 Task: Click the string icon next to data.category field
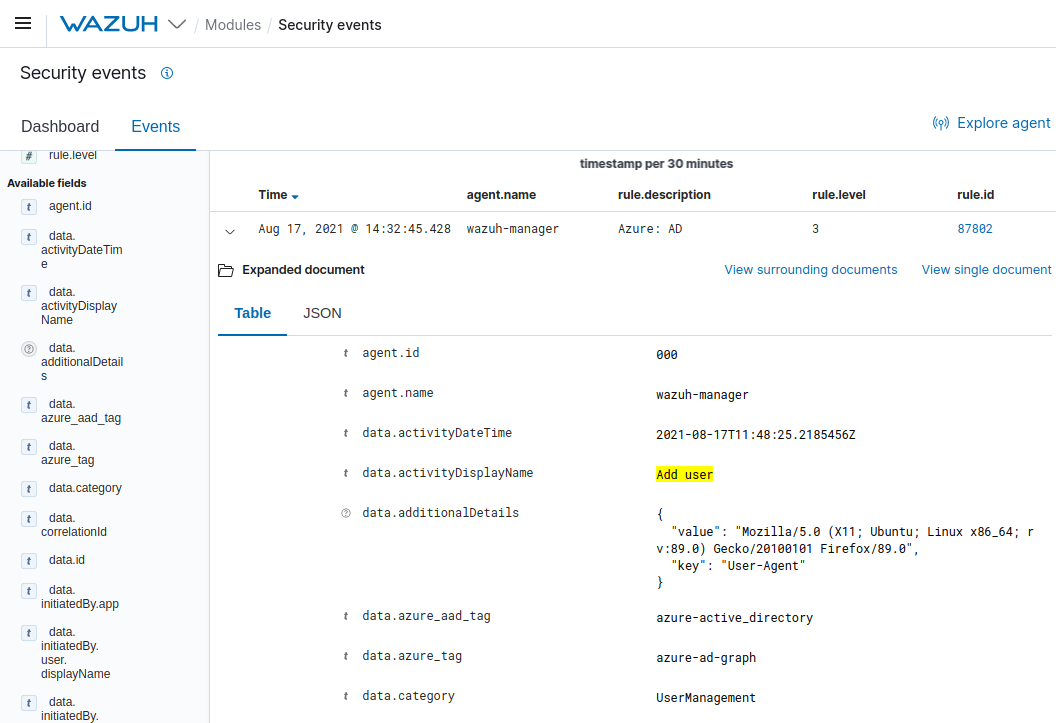28,488
